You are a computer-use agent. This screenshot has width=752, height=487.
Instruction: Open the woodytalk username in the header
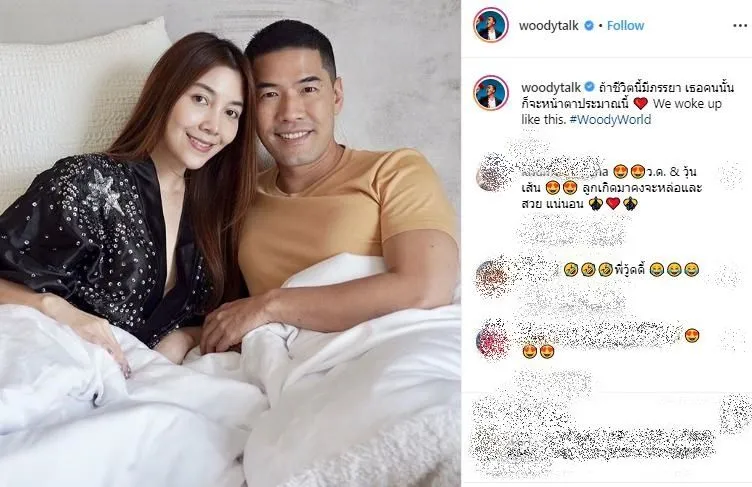549,25
